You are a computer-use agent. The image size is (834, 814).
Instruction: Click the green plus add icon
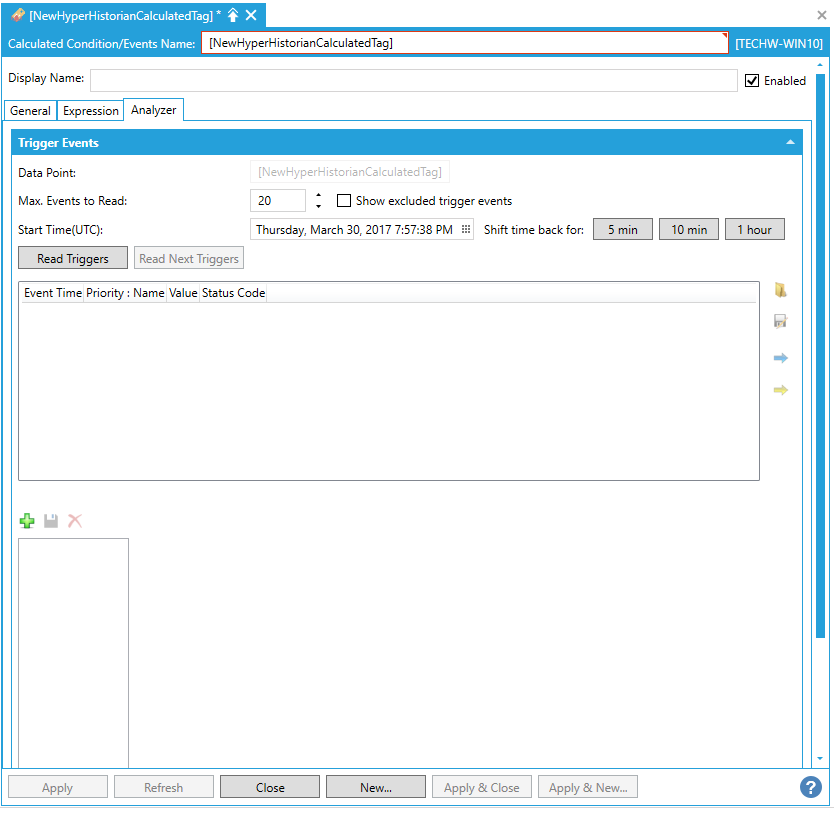[27, 521]
